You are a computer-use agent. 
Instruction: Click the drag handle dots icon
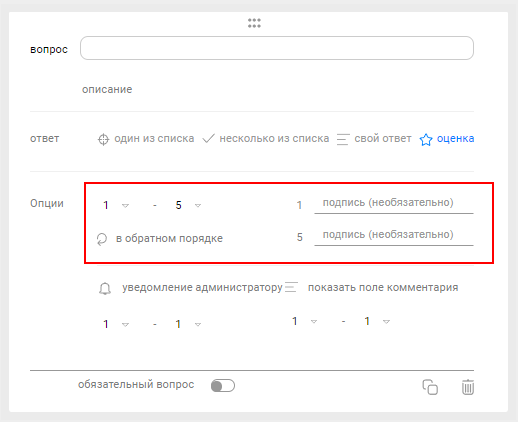(x=254, y=23)
